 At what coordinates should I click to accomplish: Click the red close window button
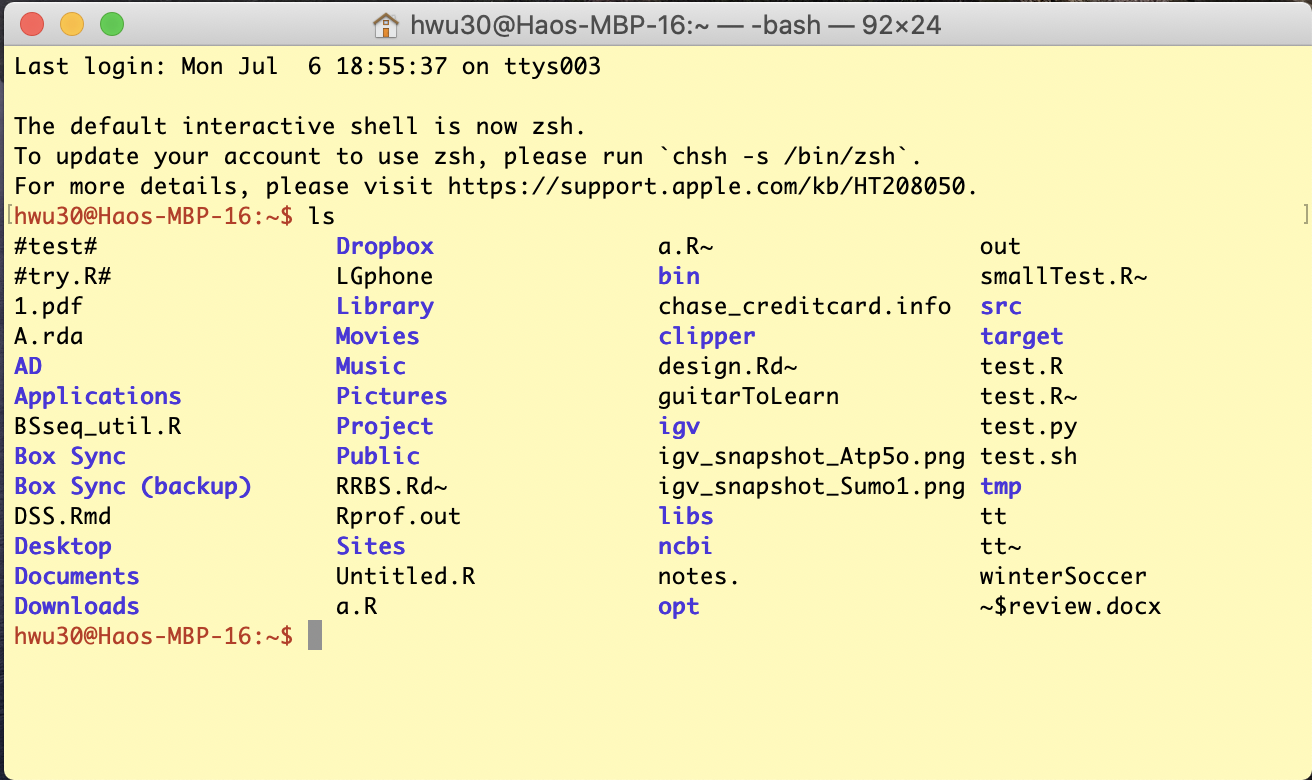(x=32, y=24)
